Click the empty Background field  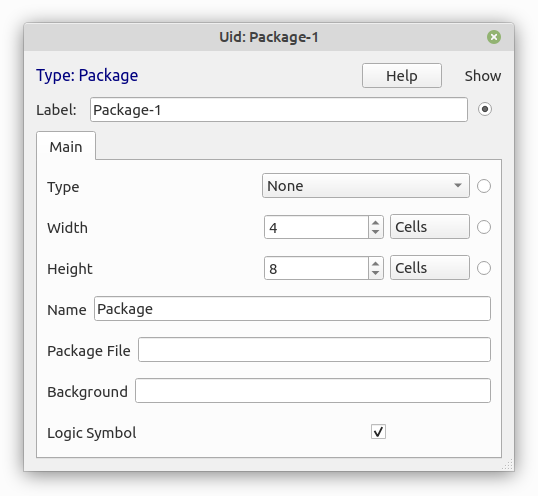coord(313,391)
